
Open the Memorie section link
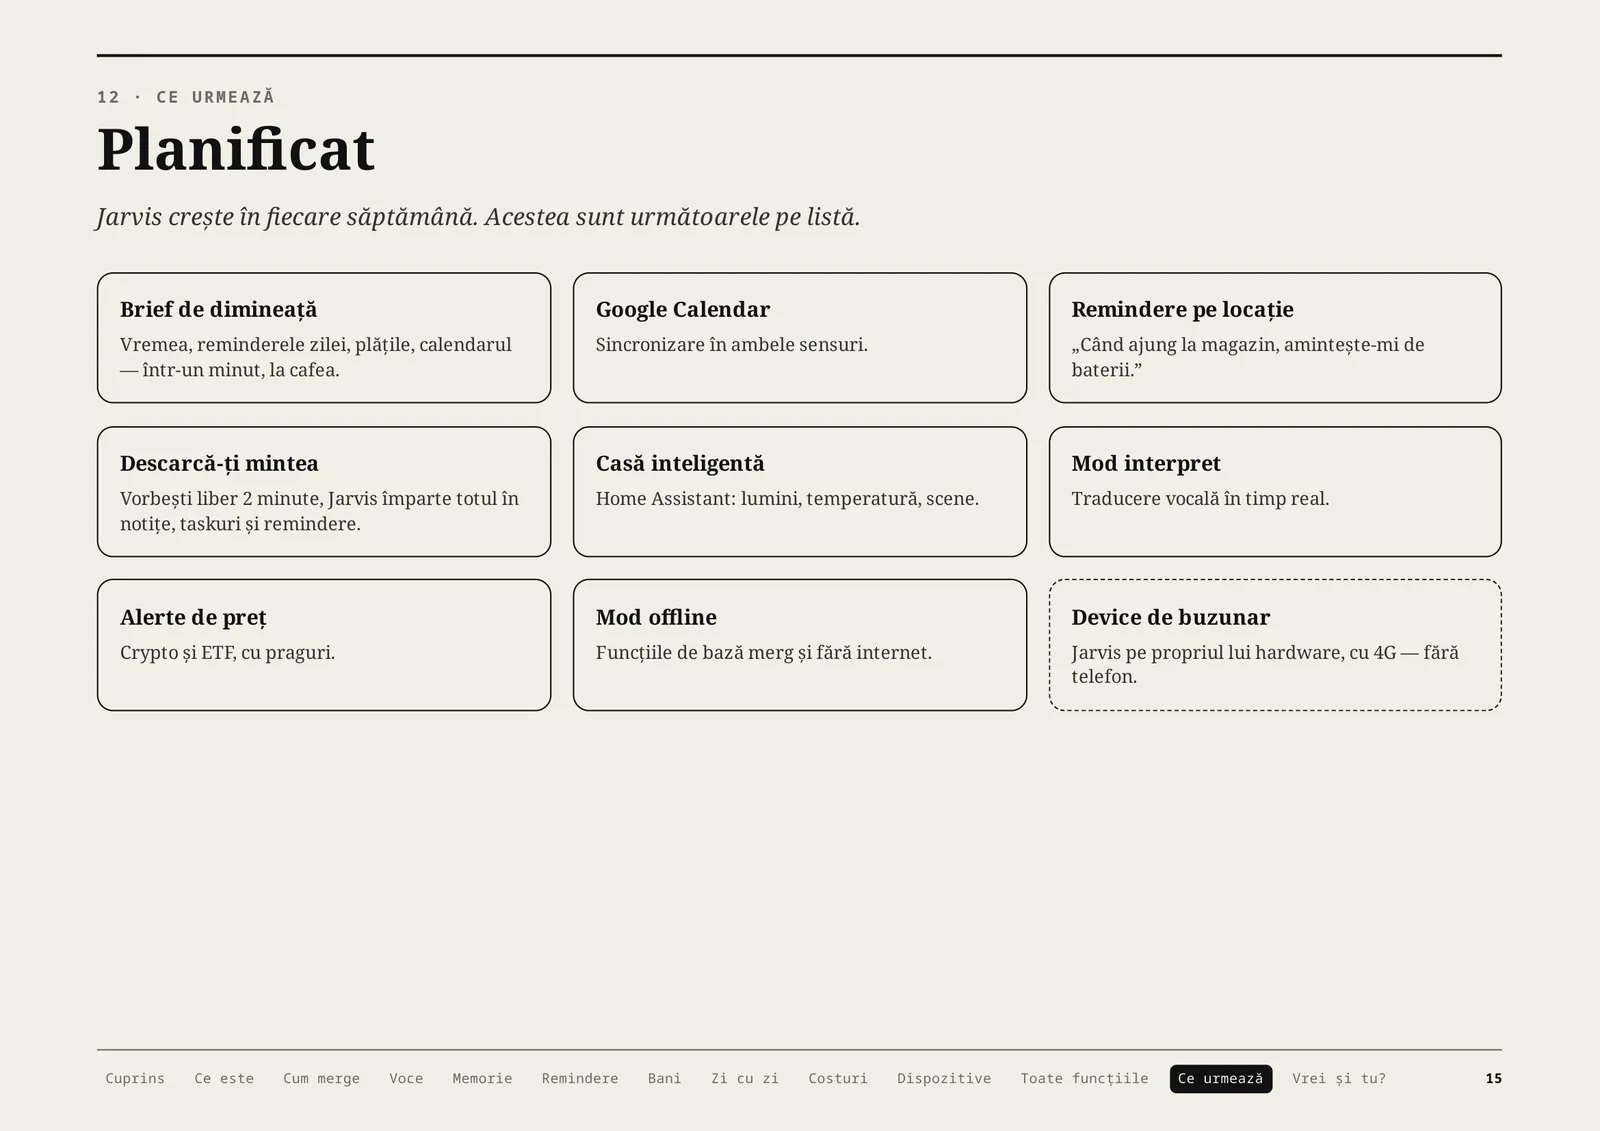click(482, 1078)
